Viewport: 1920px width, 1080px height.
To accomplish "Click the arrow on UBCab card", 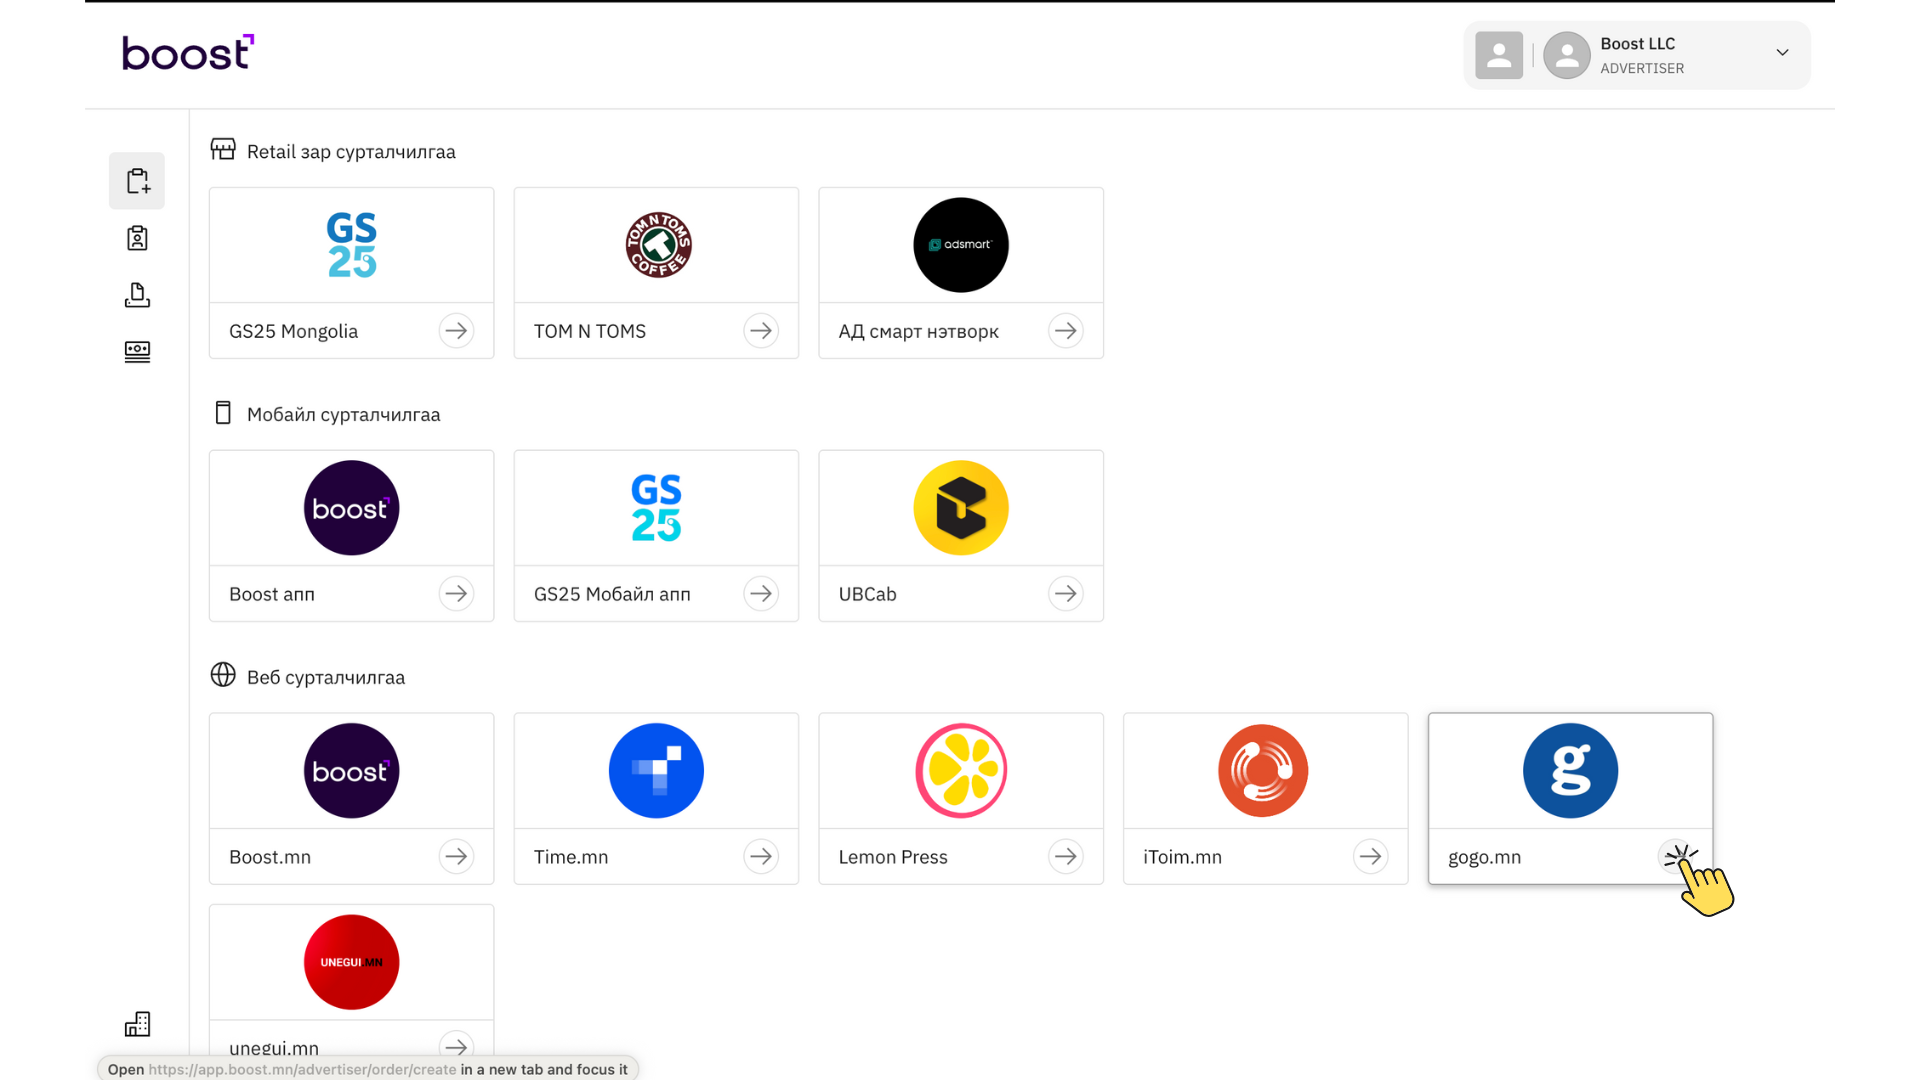I will [x=1066, y=594].
